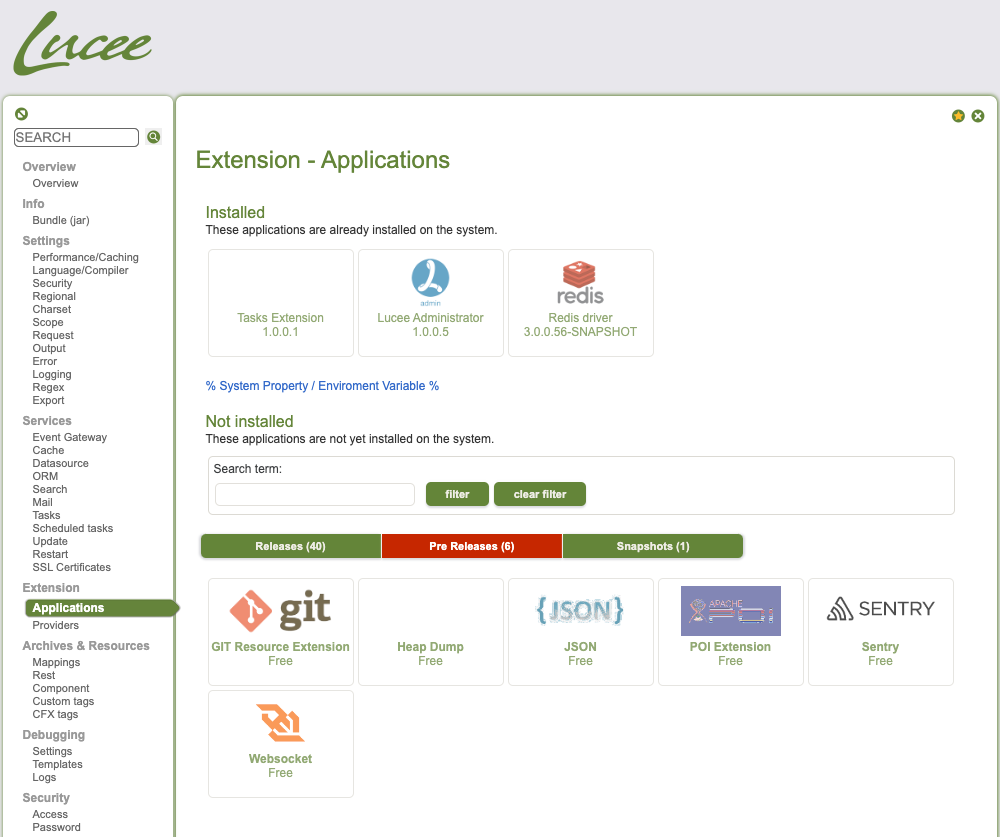Click the magnifier search icon in the sidebar
Image resolution: width=1000 pixels, height=837 pixels.
(x=154, y=137)
